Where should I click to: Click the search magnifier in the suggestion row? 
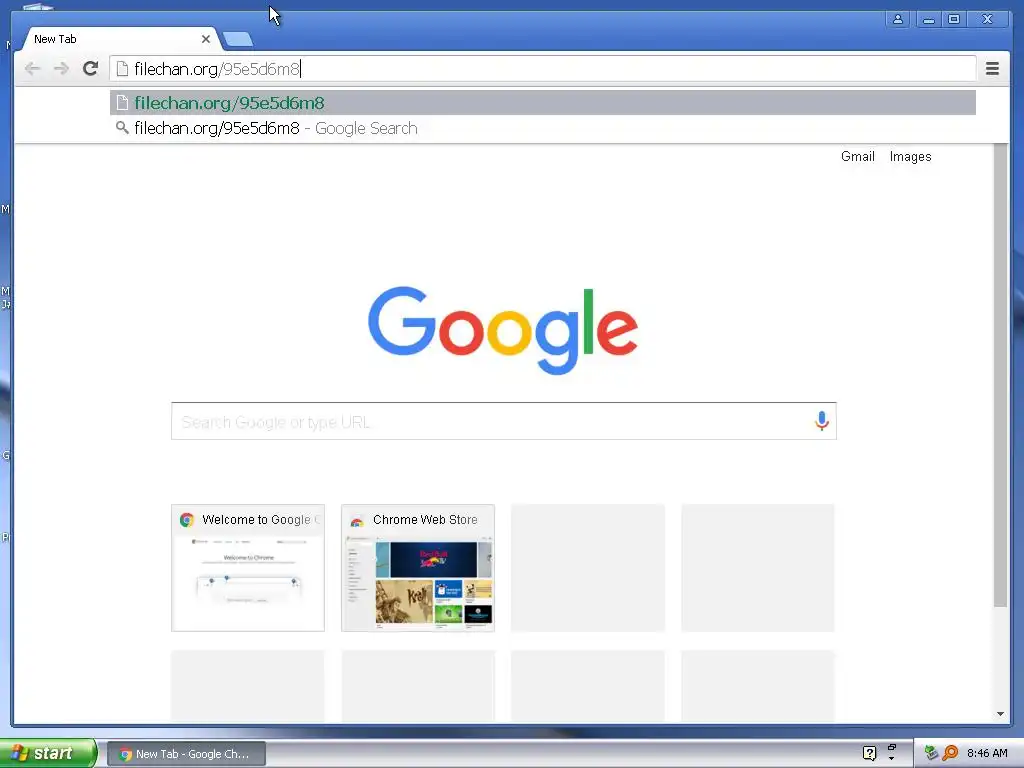pos(122,128)
